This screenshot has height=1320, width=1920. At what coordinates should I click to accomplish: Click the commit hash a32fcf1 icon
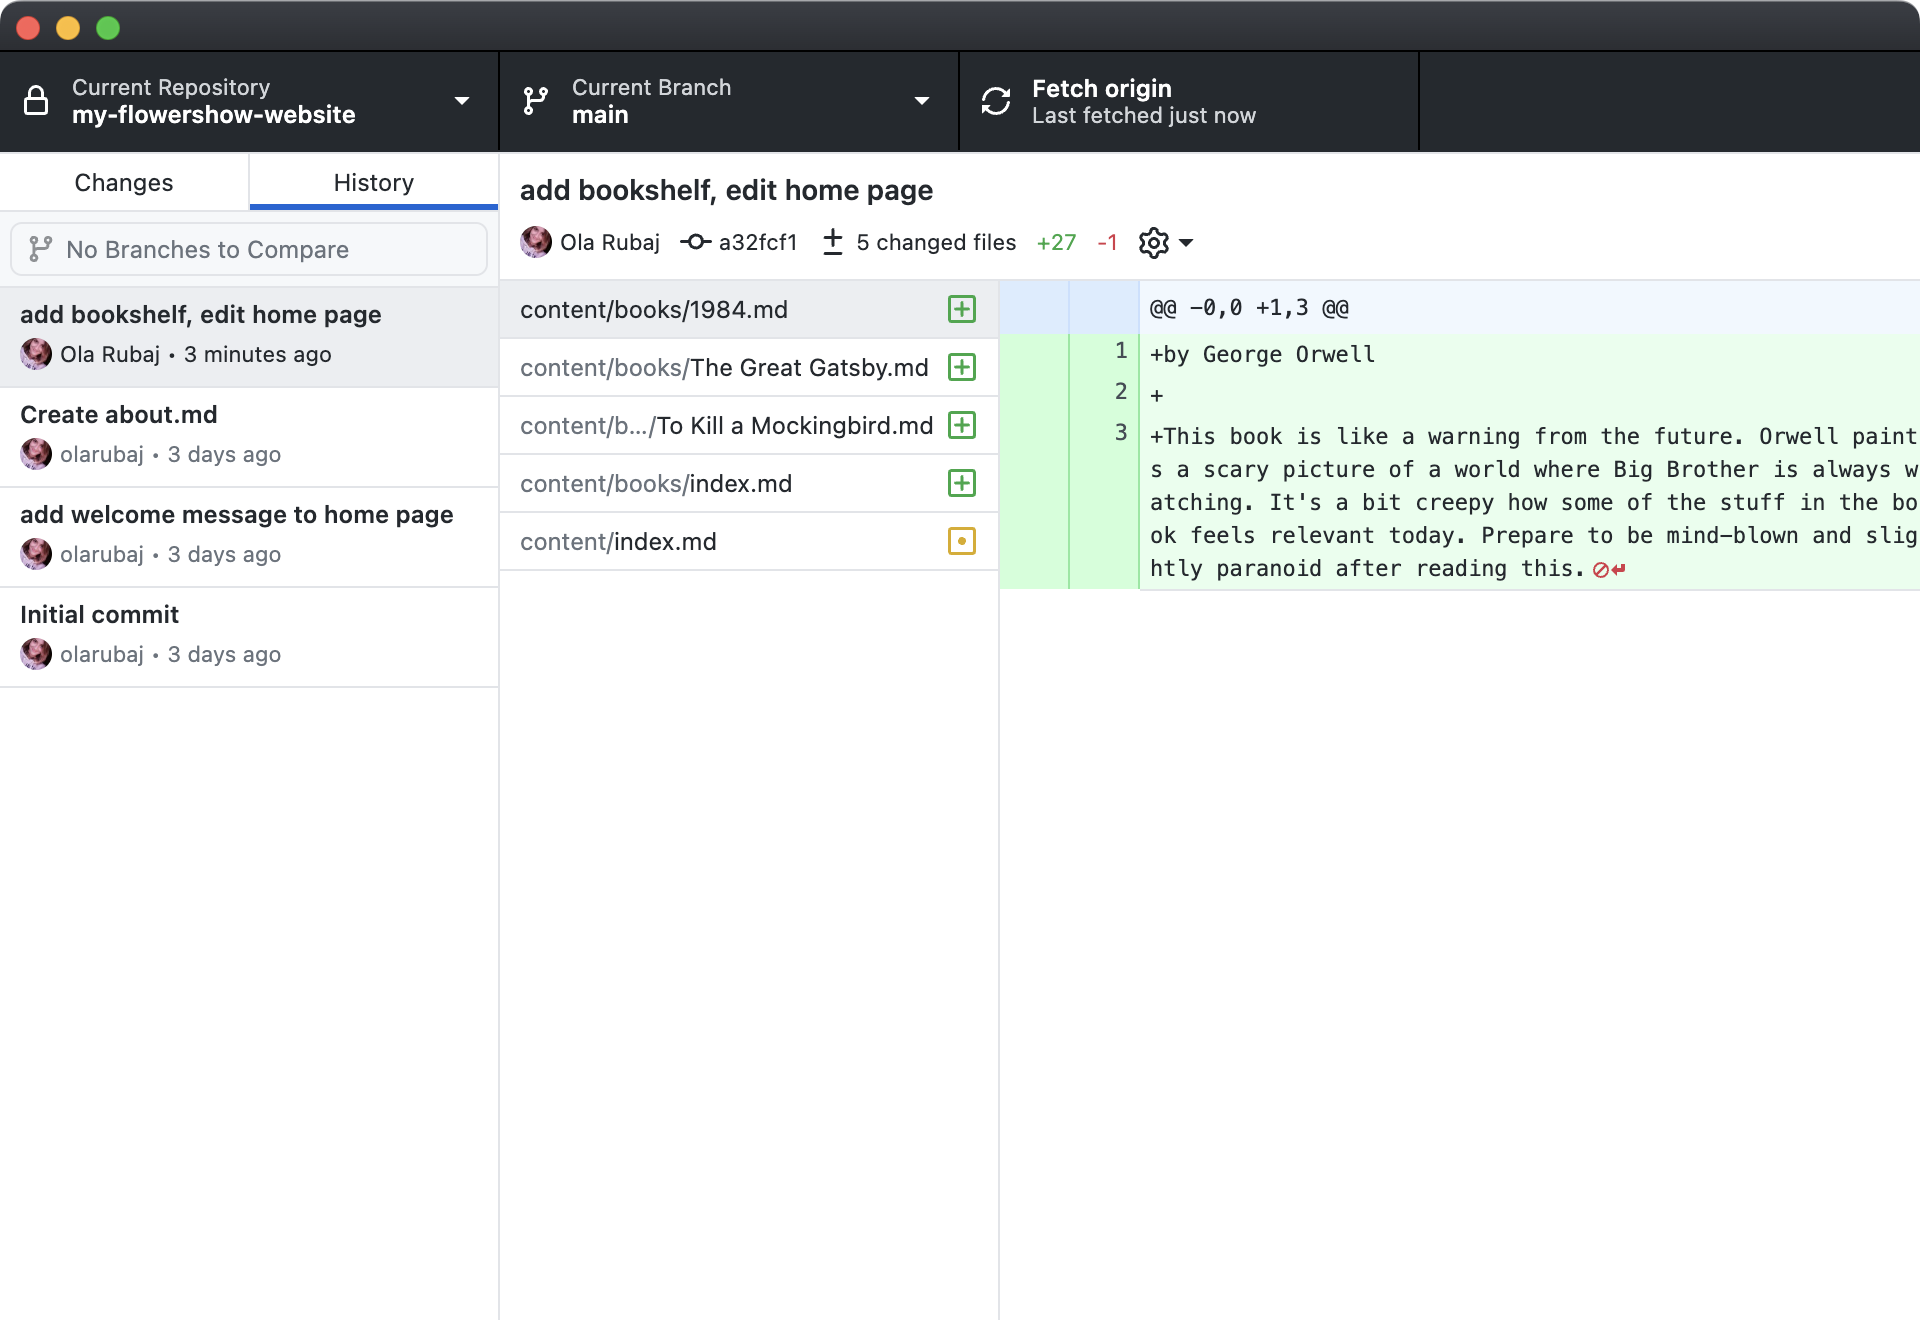click(x=695, y=242)
